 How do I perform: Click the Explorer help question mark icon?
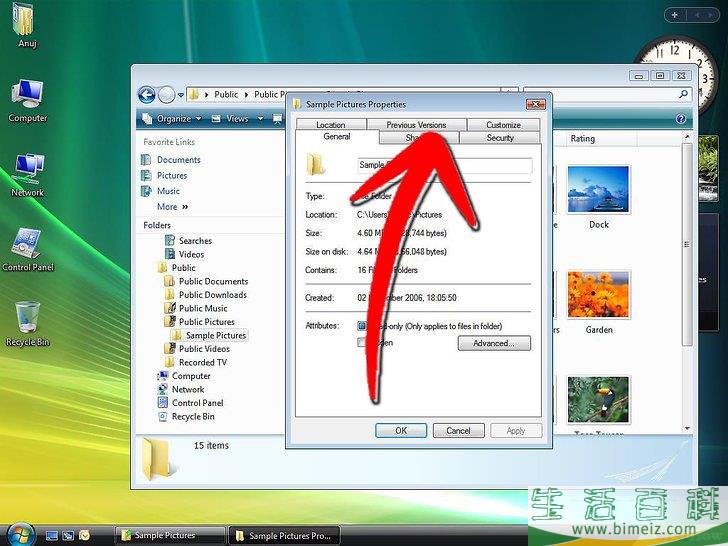pos(681,119)
